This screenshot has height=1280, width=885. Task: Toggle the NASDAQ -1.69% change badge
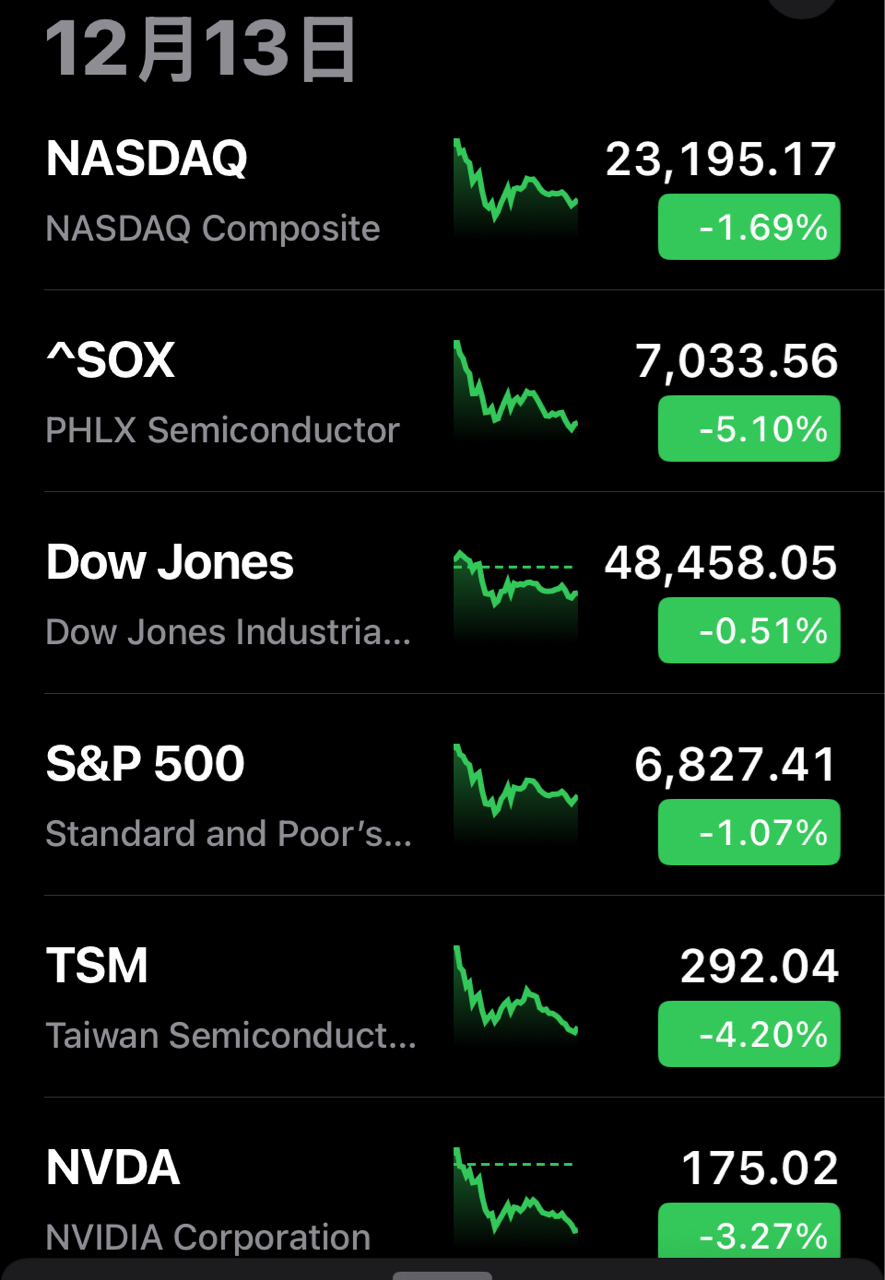[x=748, y=228]
